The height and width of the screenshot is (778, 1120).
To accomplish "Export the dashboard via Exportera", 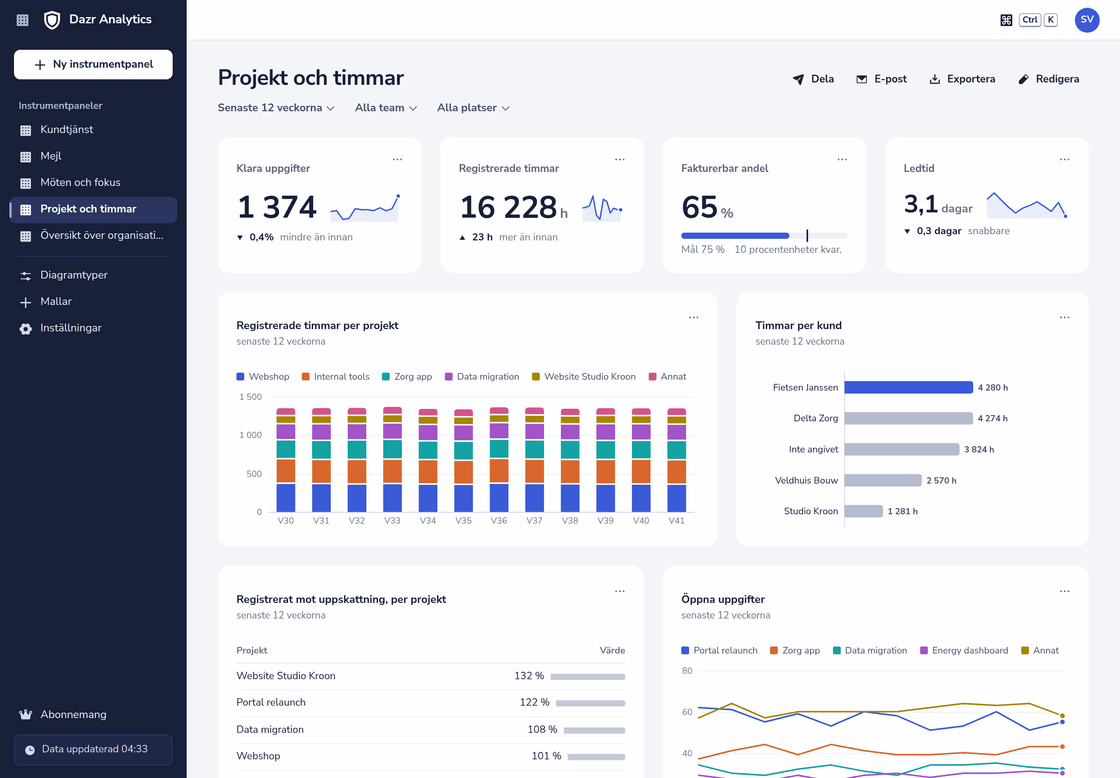I will (x=962, y=79).
